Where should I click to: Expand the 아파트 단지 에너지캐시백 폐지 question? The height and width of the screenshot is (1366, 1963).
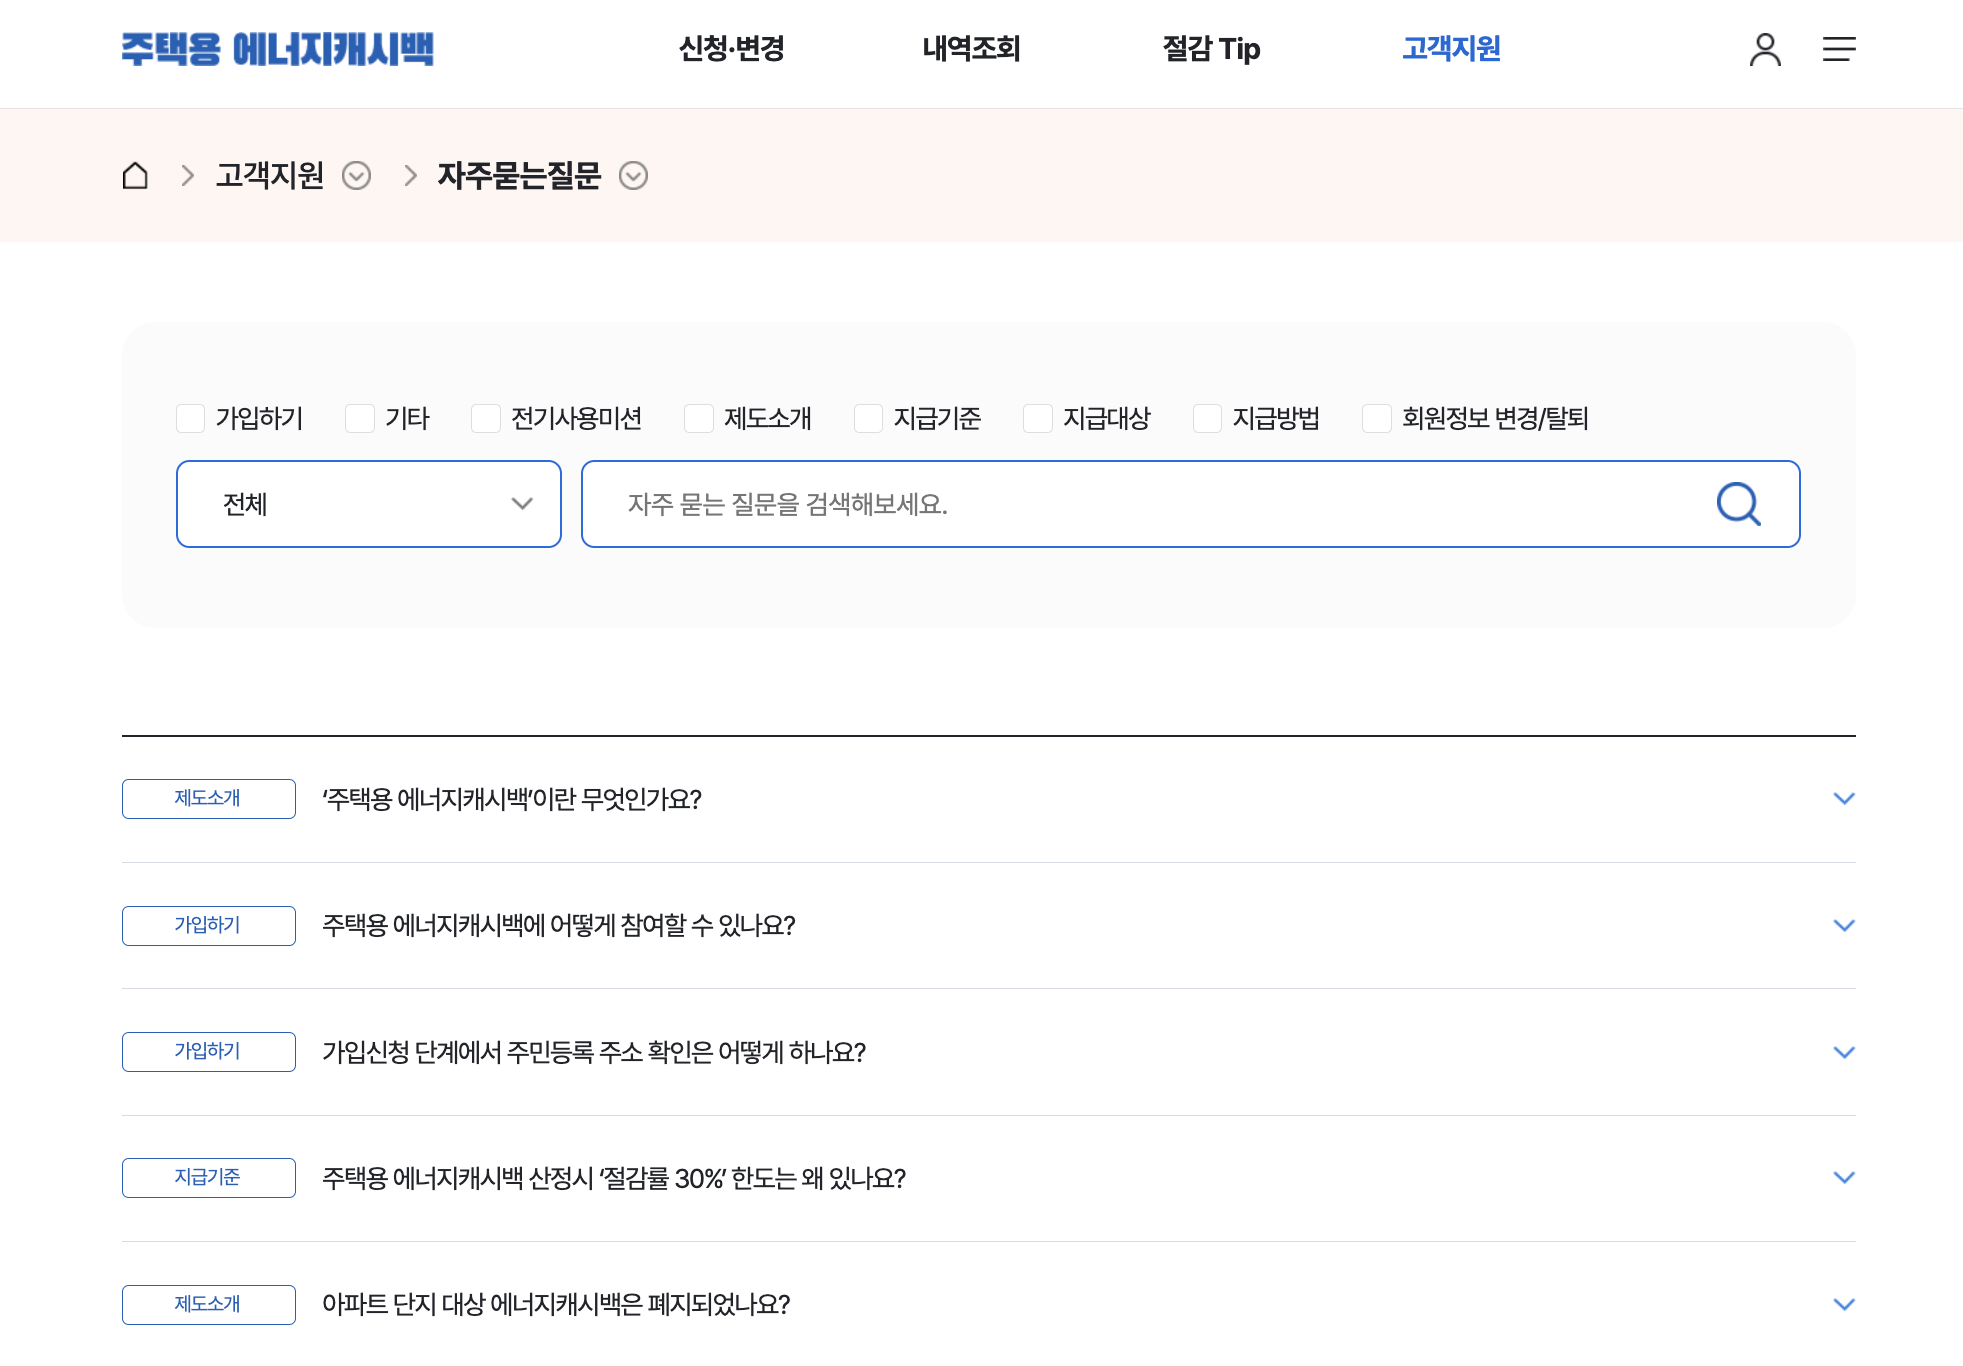[x=1843, y=1304]
